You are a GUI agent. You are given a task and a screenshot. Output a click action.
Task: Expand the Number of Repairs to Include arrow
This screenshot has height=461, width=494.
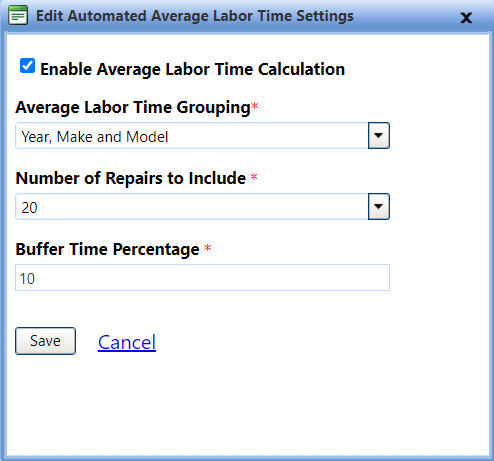click(379, 207)
